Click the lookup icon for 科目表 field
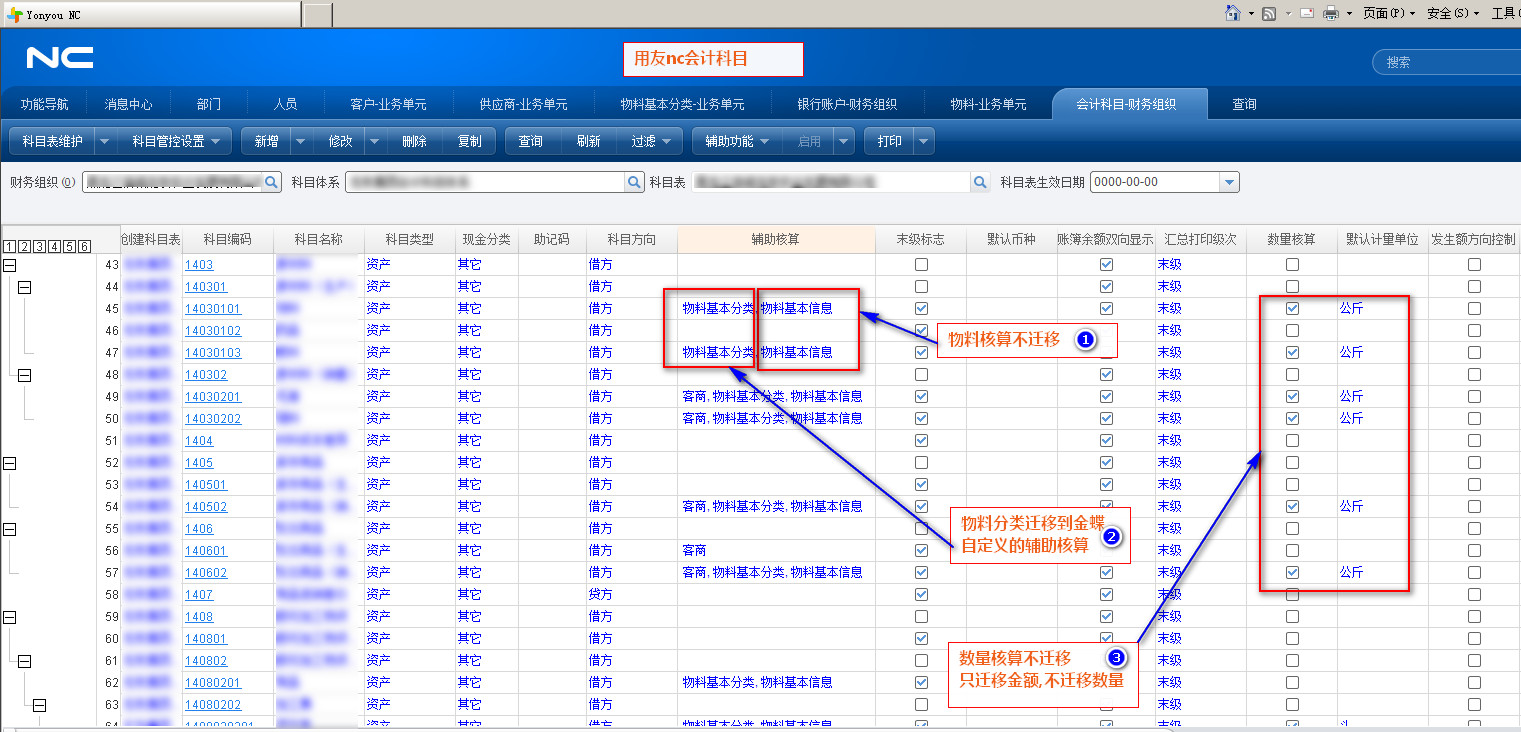This screenshot has height=732, width=1521. click(980, 182)
